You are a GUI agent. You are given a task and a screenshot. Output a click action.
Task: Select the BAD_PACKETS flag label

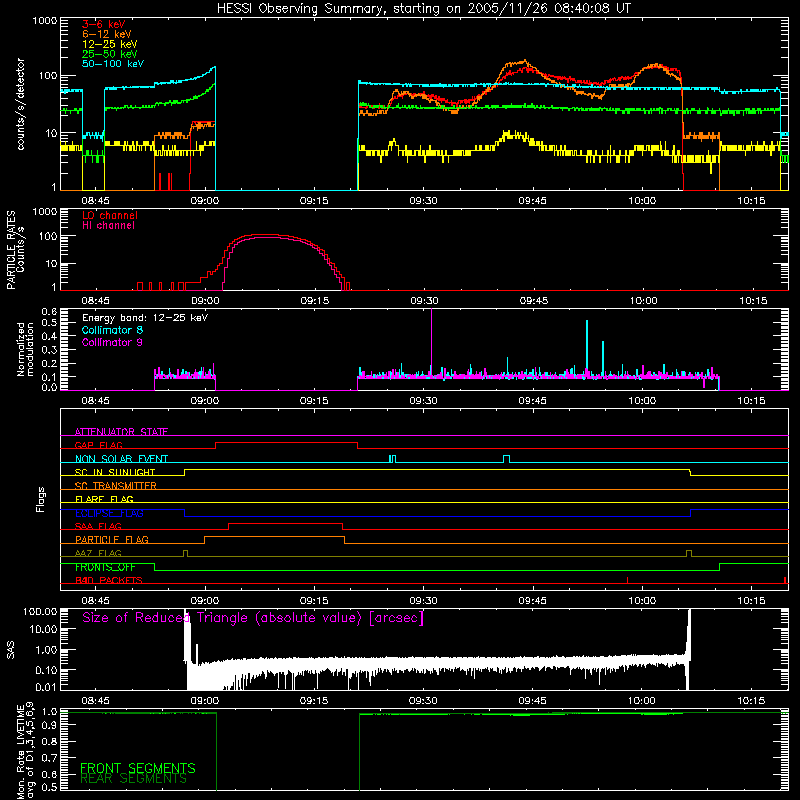109,580
